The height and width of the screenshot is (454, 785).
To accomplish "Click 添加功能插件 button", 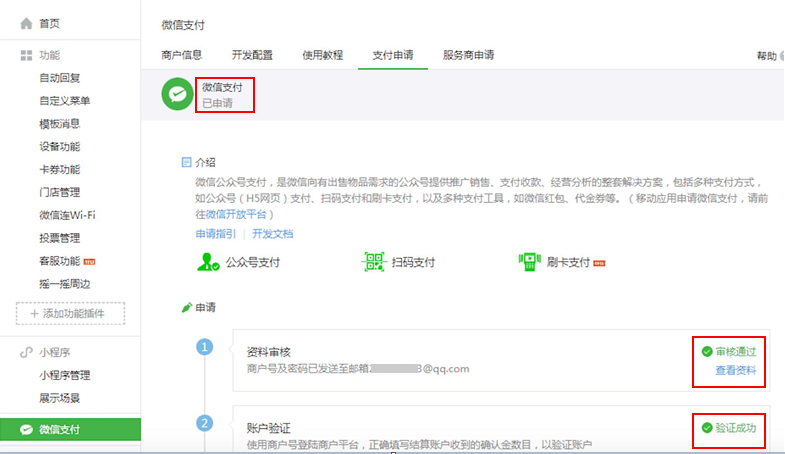I will [70, 313].
